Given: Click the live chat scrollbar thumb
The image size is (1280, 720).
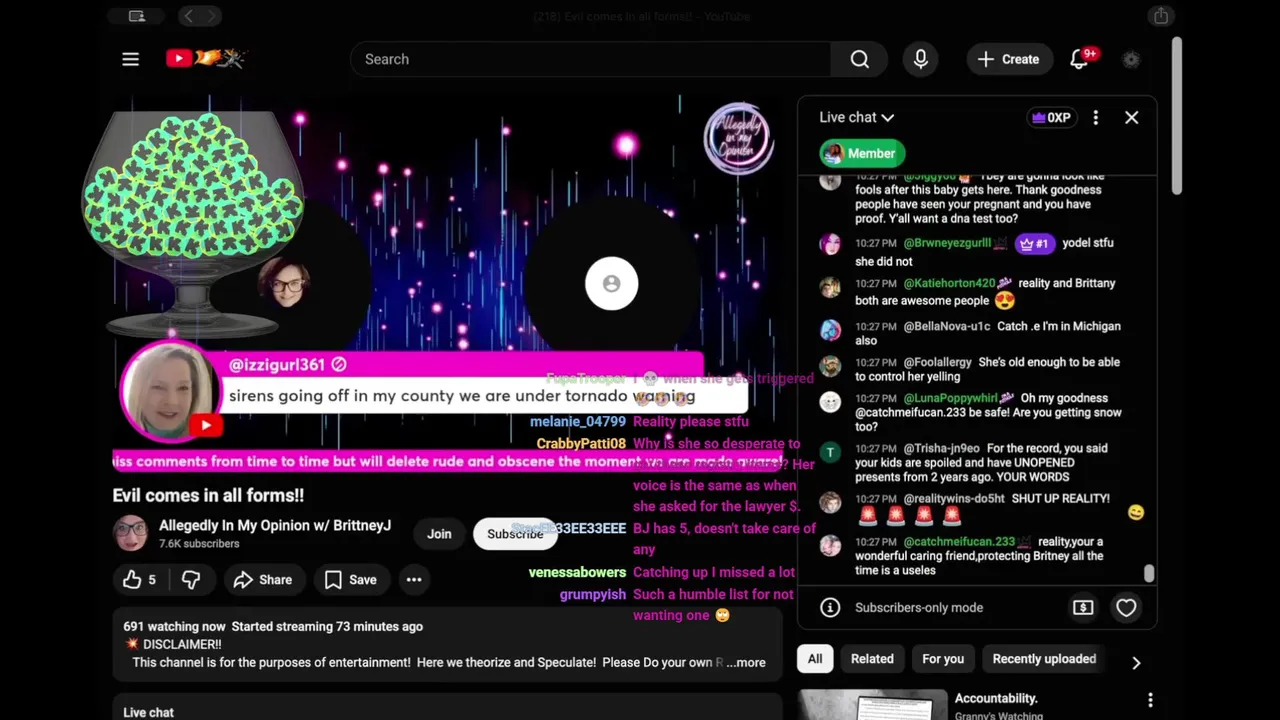Looking at the screenshot, I should click(x=1149, y=573).
